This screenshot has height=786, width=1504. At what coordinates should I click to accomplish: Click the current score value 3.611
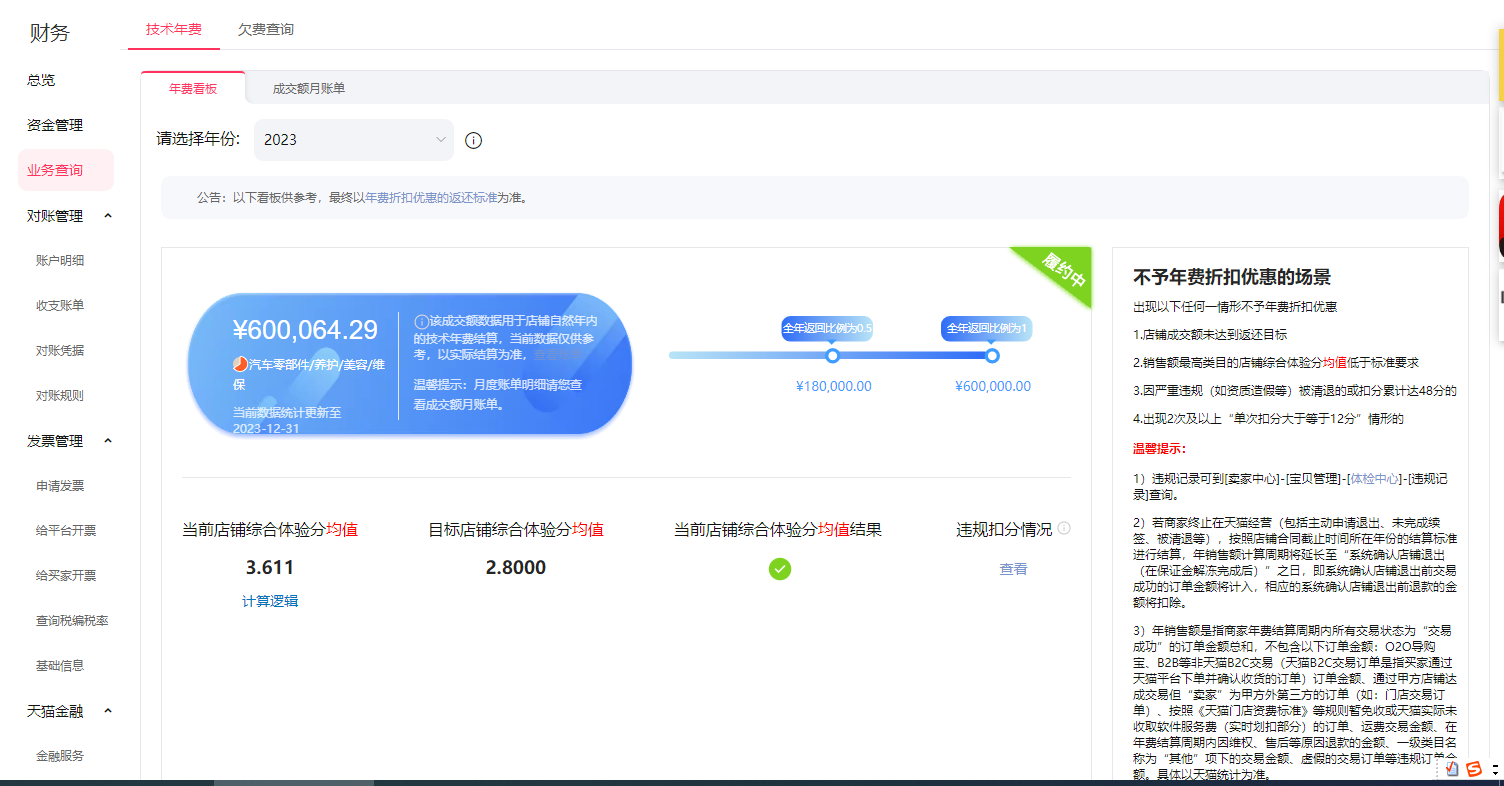270,568
